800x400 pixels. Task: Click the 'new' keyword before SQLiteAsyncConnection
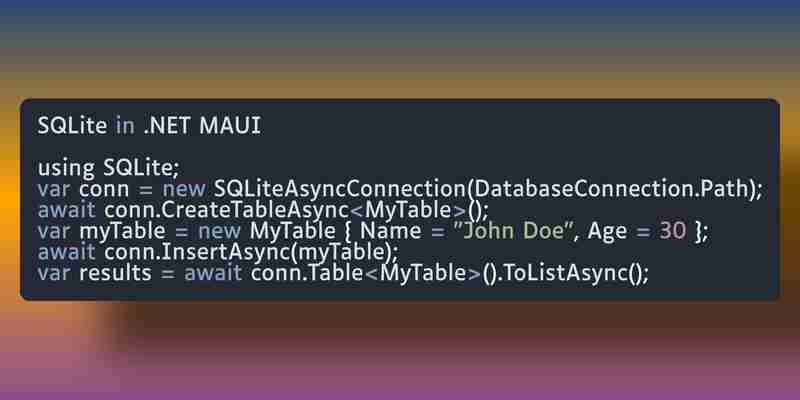click(184, 191)
